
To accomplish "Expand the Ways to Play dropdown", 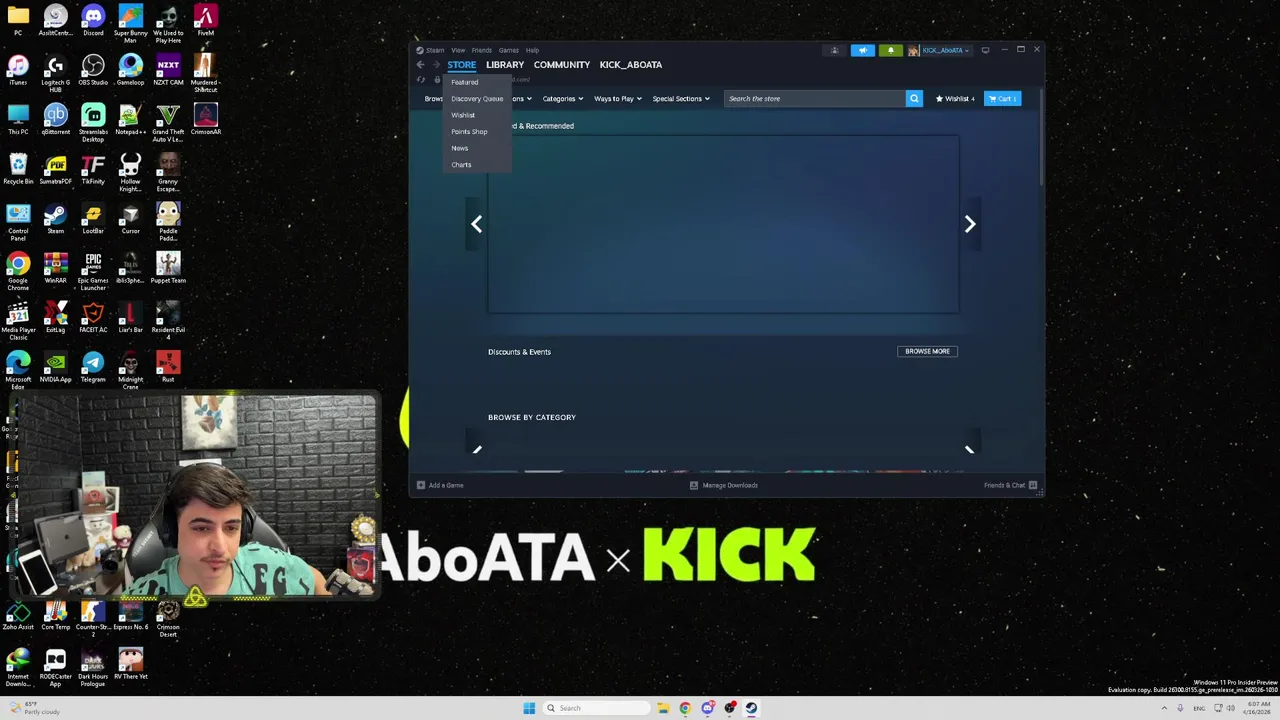I will click(617, 99).
